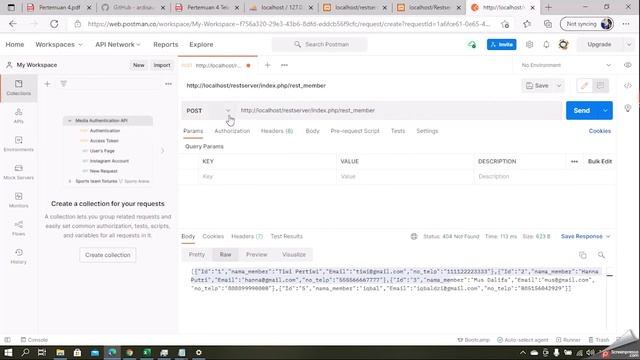Click the blue Send button
The height and width of the screenshot is (360, 640).
pyautogui.click(x=582, y=111)
